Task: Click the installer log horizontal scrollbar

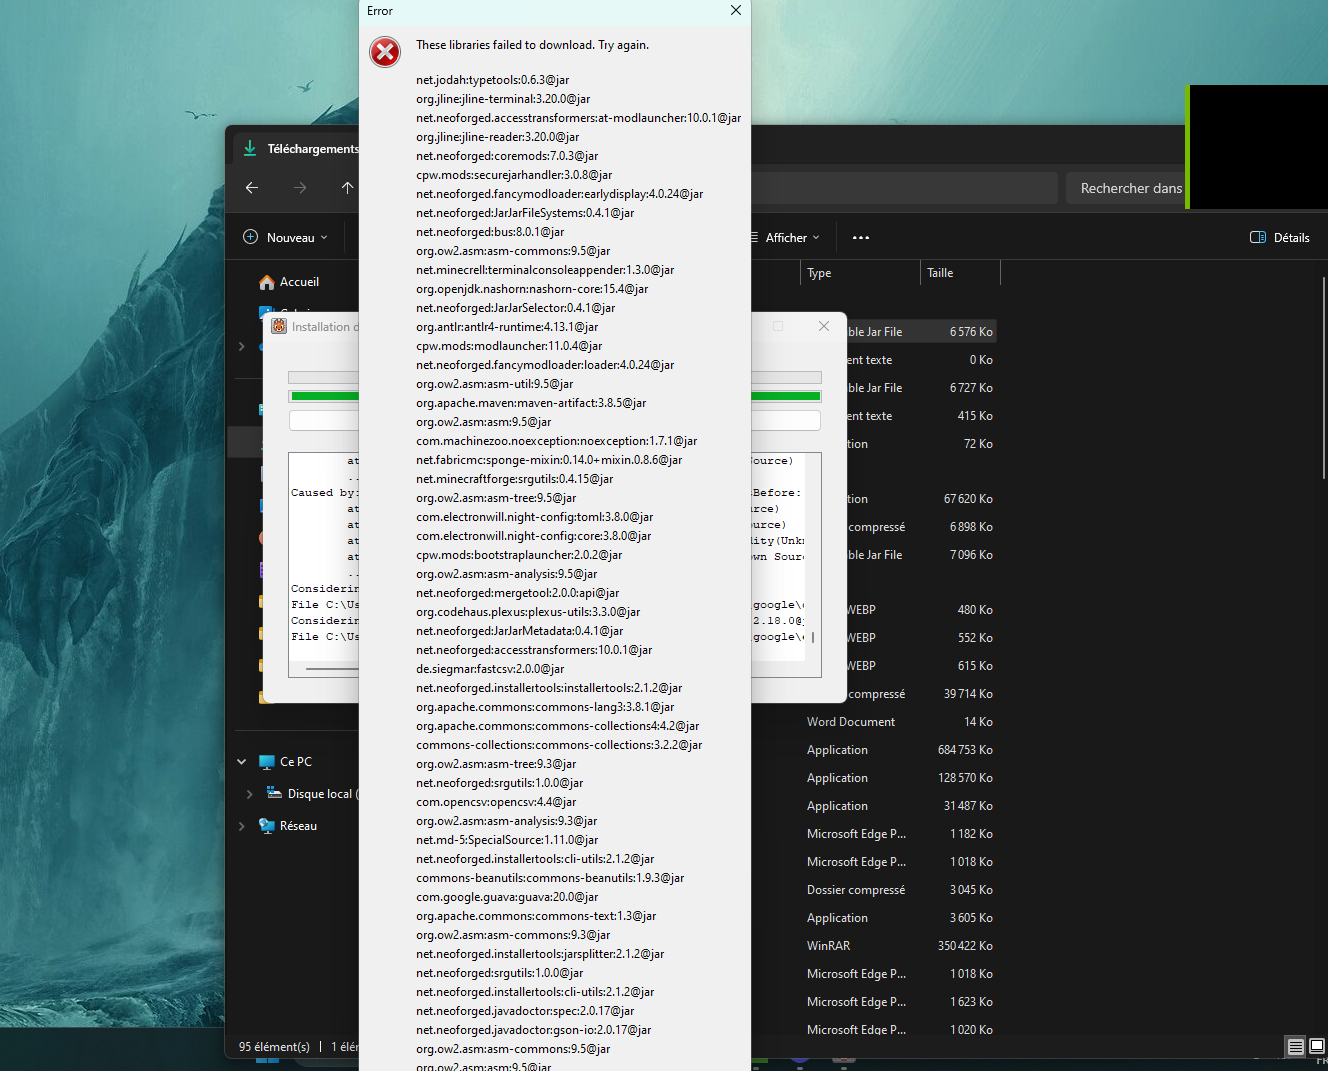Action: (x=333, y=668)
